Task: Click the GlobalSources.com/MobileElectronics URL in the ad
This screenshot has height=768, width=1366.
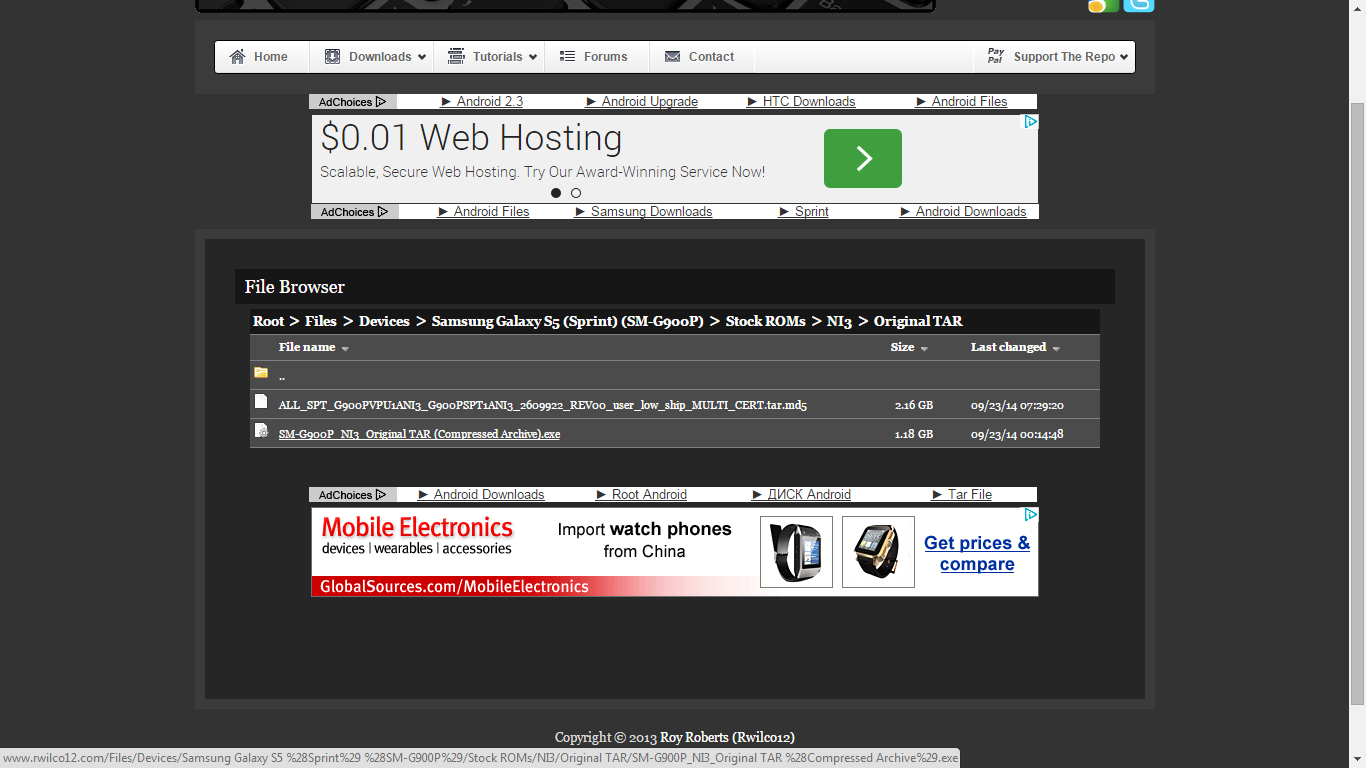Action: (x=454, y=587)
